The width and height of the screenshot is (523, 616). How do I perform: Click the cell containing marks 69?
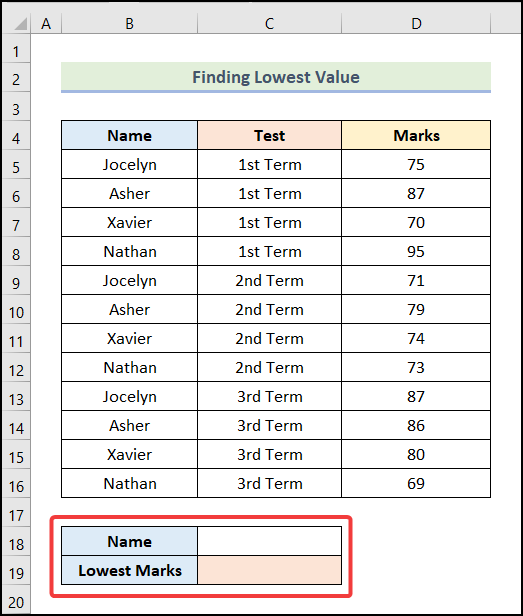[416, 483]
